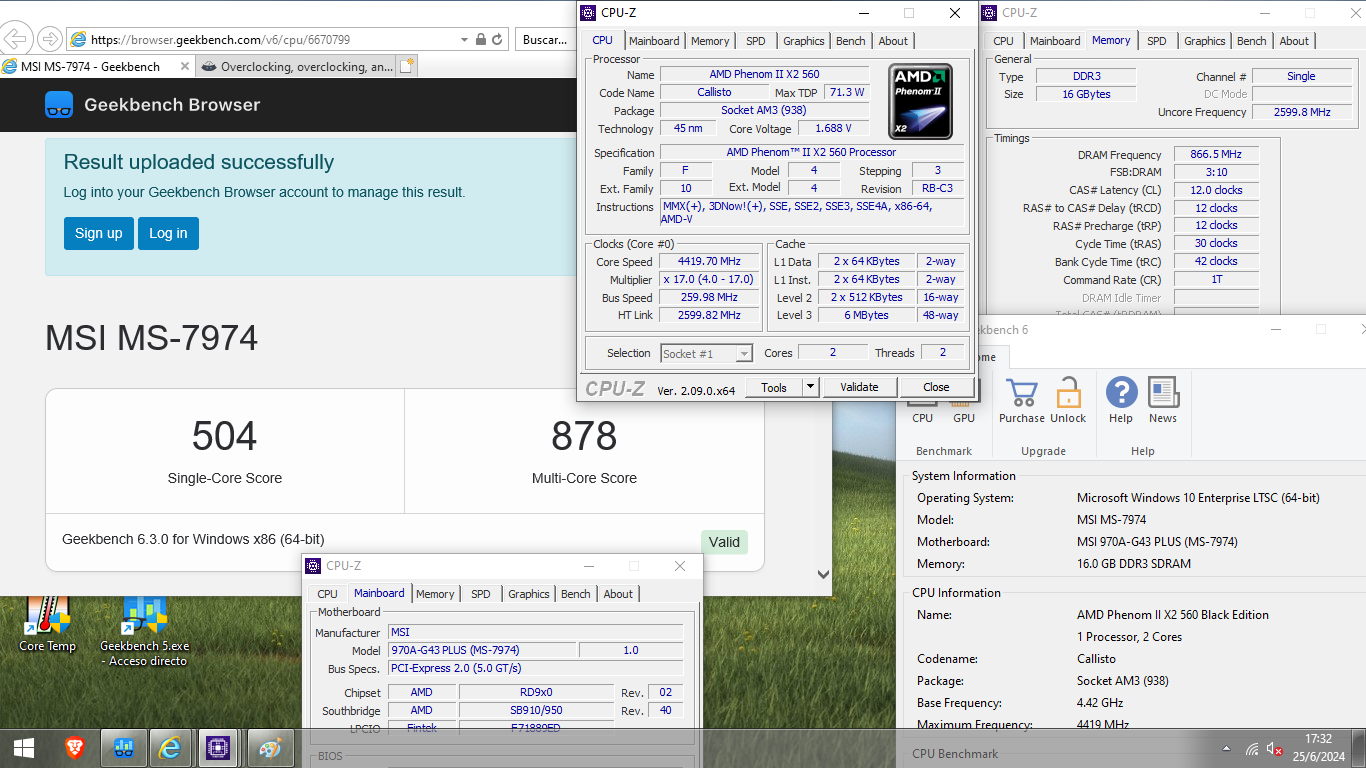This screenshot has height=768, width=1366.
Task: Click the down arrow of the browser page scrollbar
Action: click(824, 575)
